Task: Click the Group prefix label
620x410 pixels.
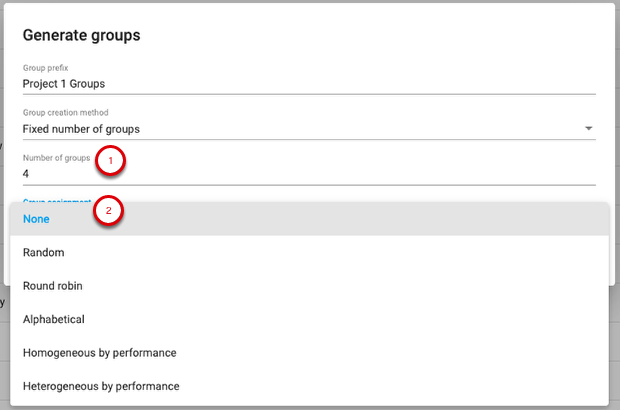Action: [x=45, y=68]
